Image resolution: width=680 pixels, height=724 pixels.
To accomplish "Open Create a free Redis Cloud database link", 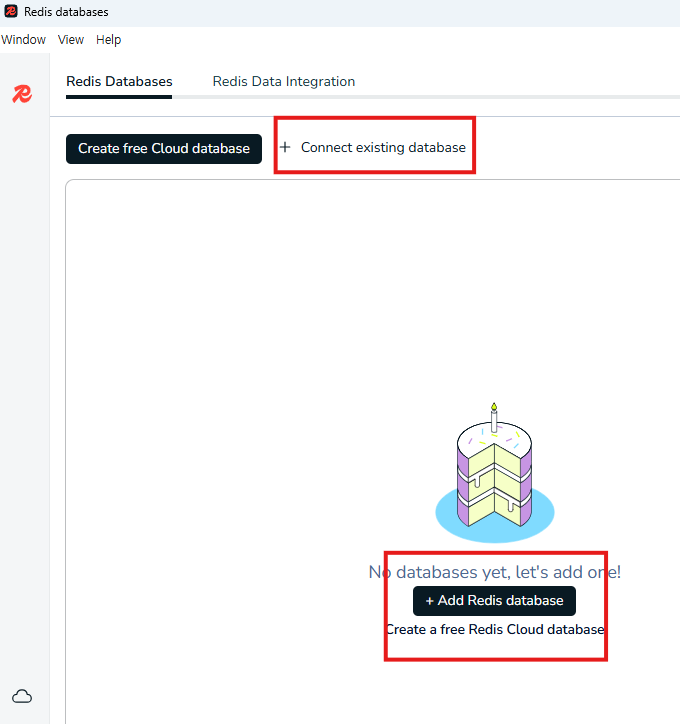I will (495, 629).
